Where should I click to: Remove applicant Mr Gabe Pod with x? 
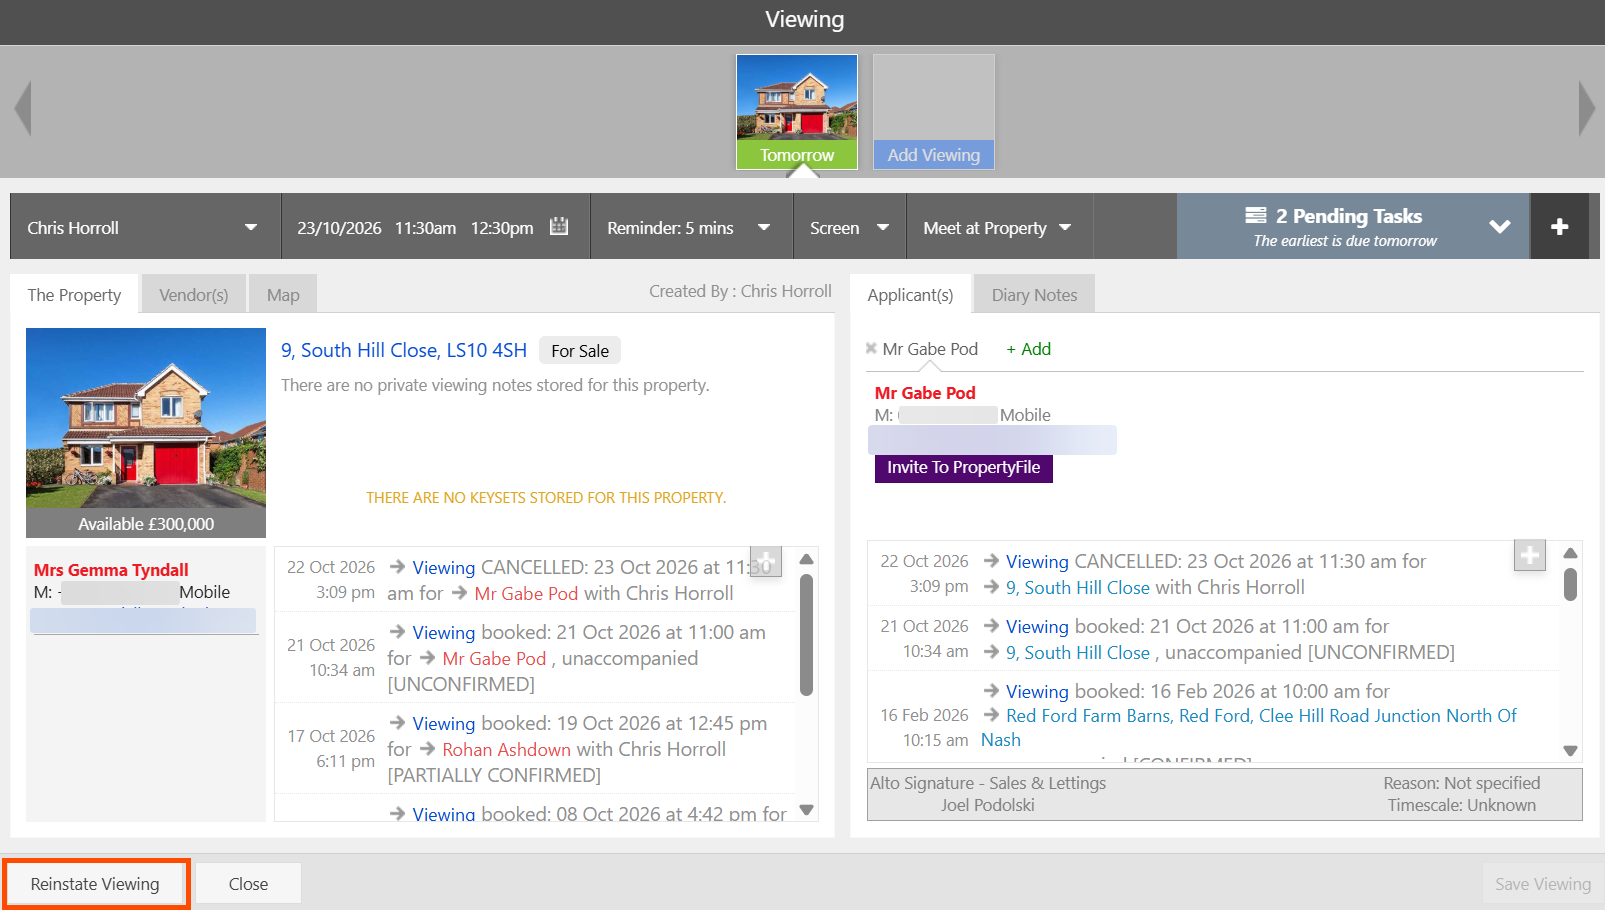[871, 349]
